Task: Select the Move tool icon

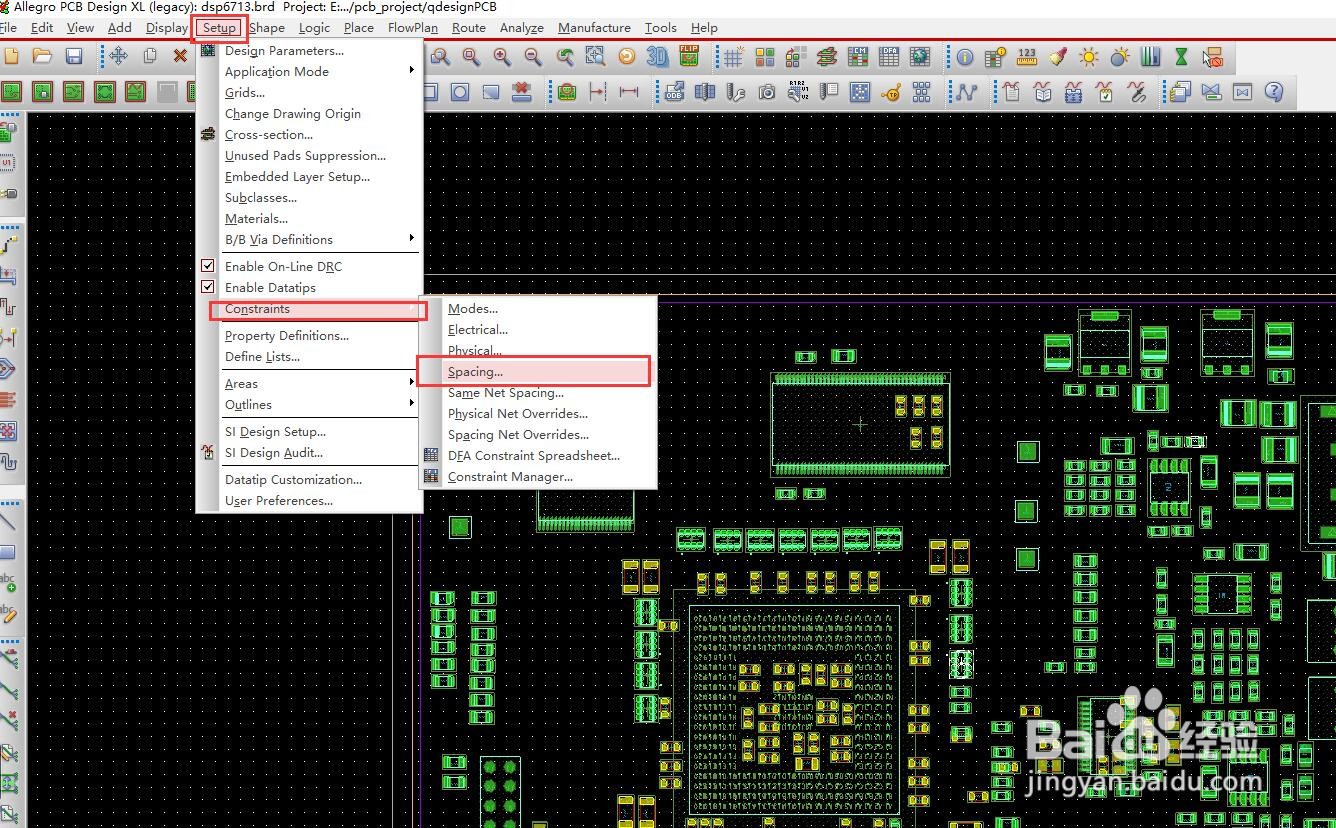Action: pos(118,57)
